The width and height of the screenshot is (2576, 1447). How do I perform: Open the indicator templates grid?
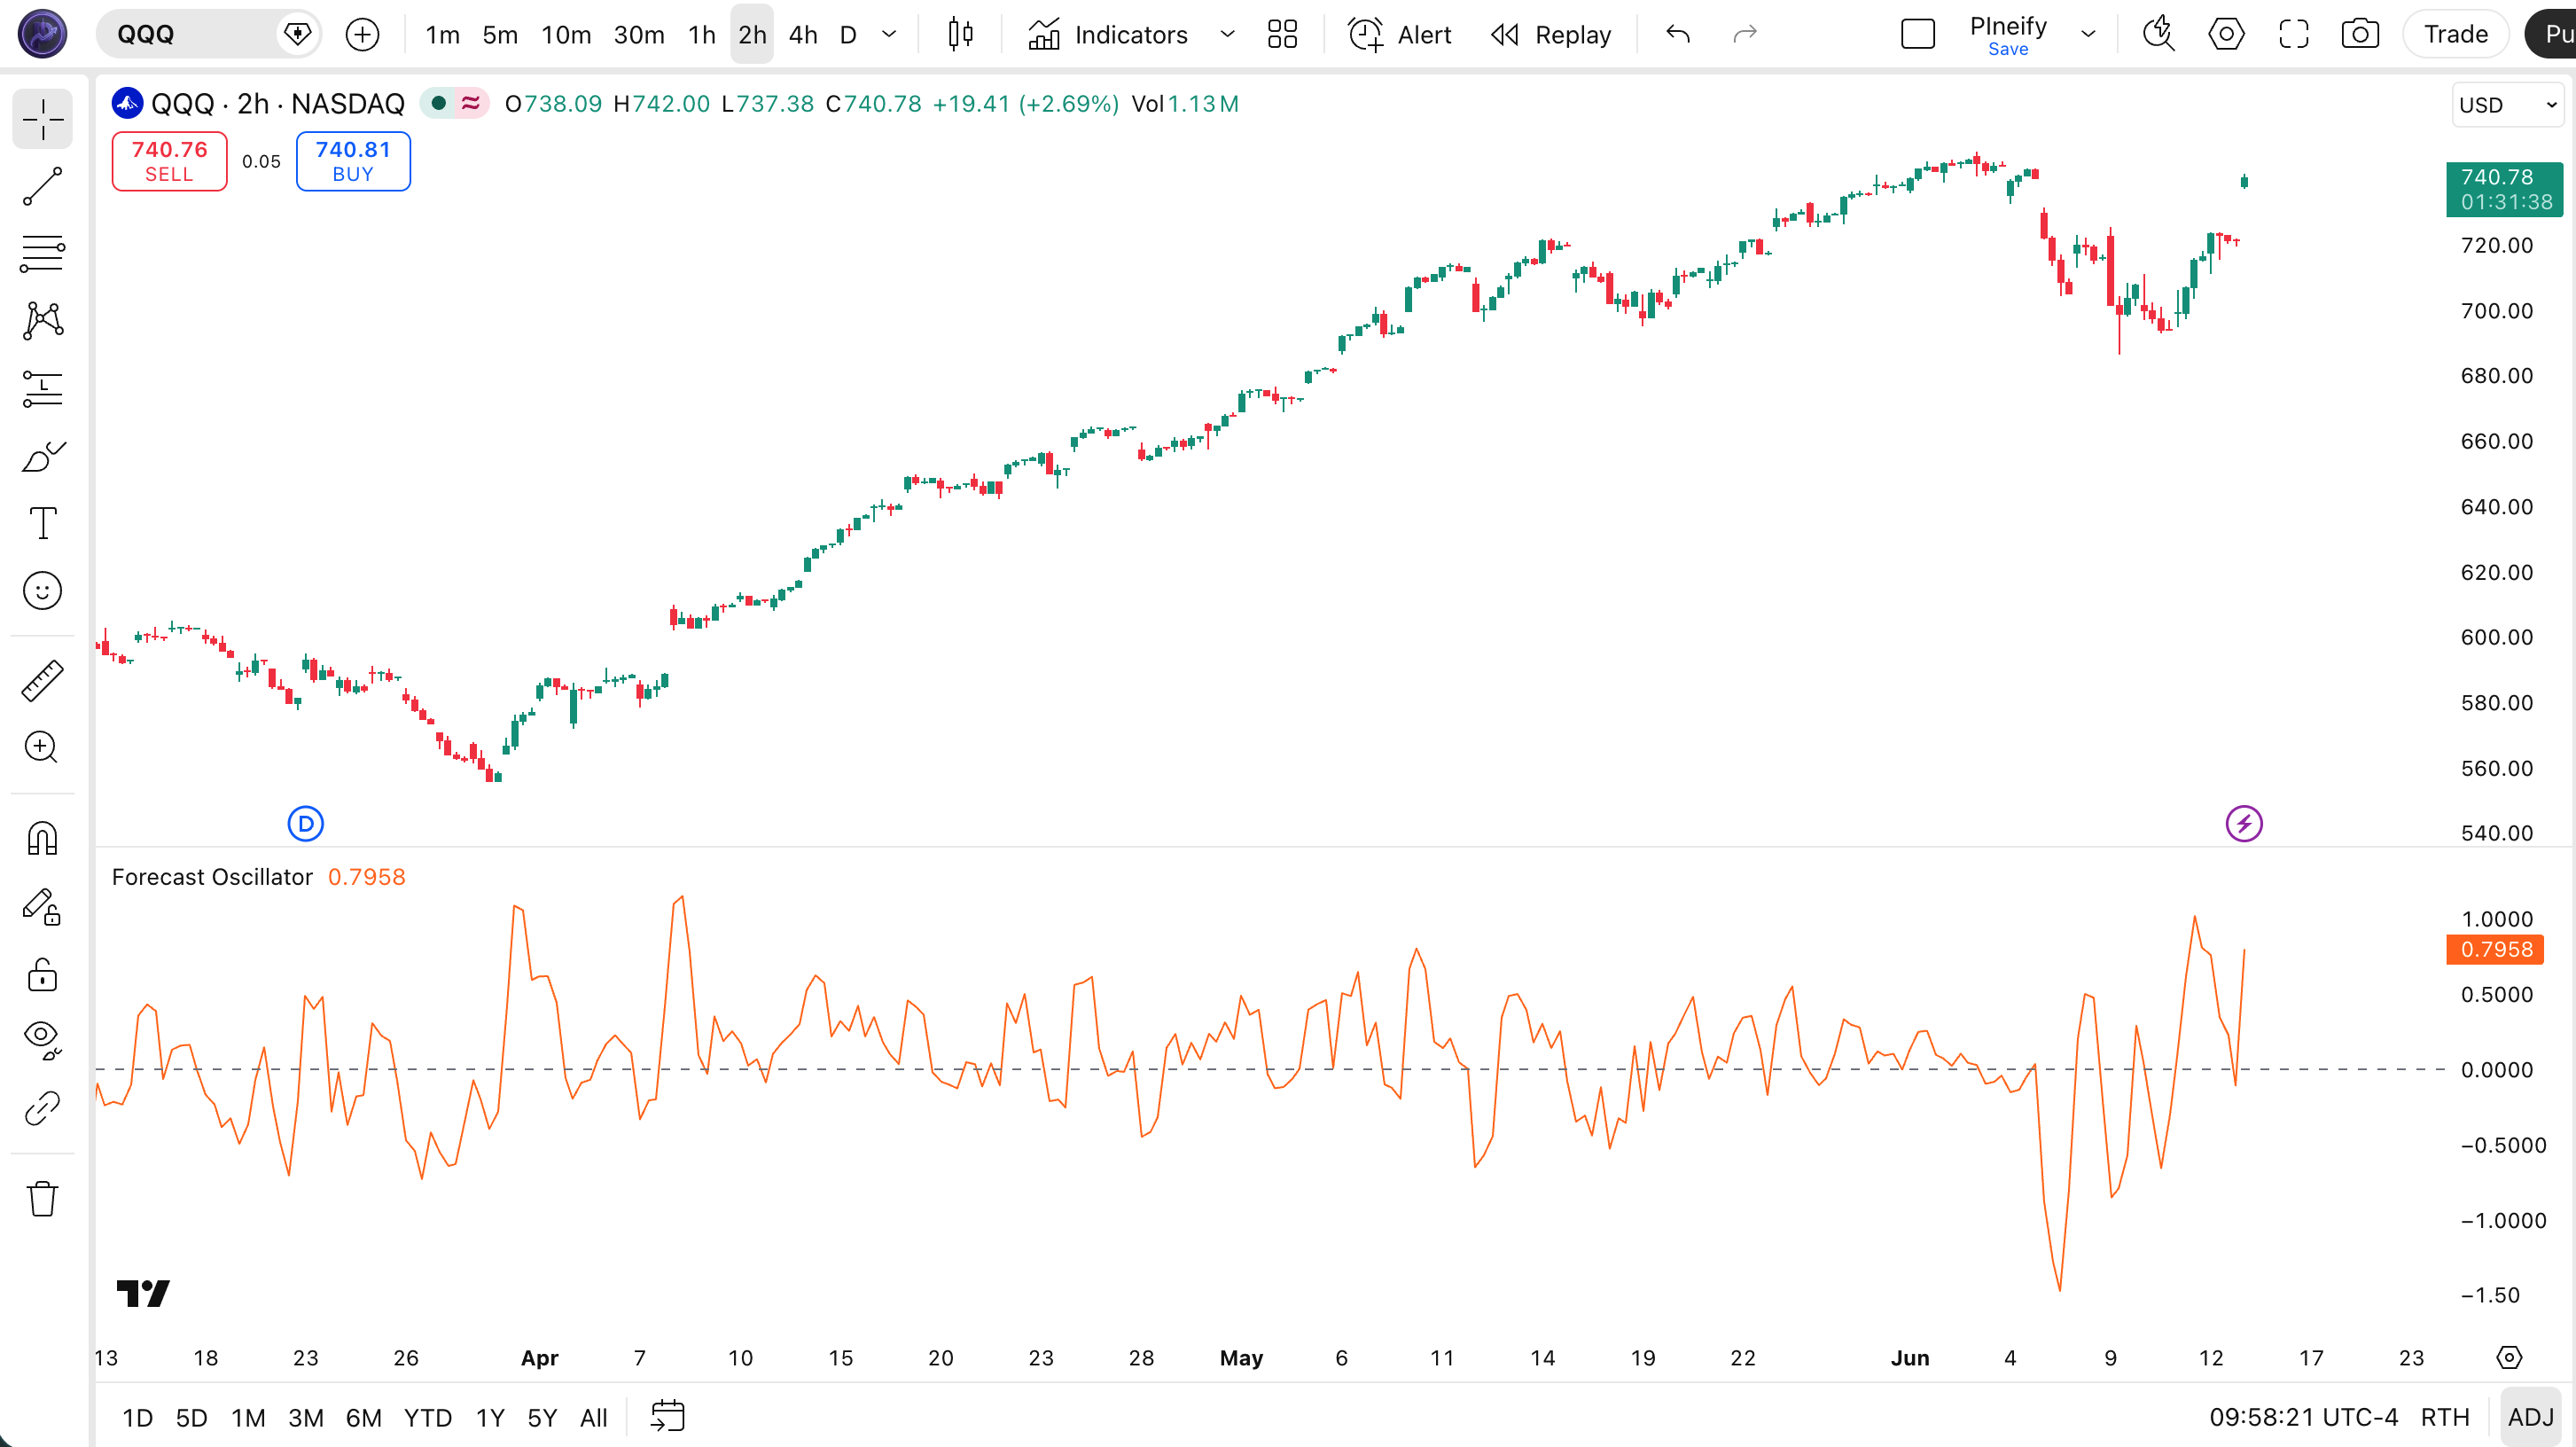(x=1282, y=35)
